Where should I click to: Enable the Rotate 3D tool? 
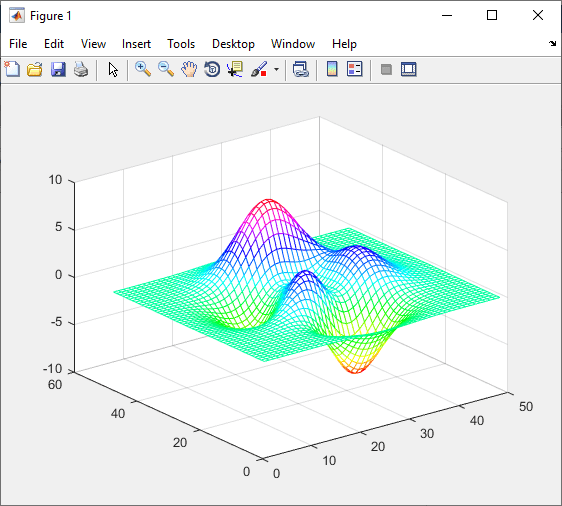(x=212, y=69)
